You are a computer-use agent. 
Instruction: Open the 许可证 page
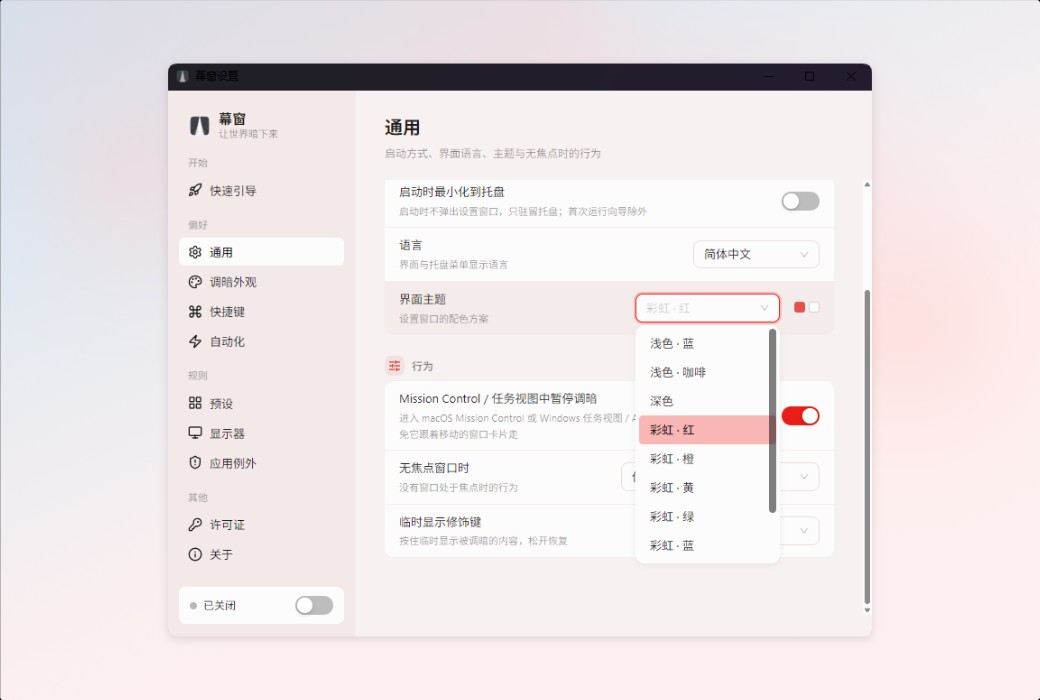point(261,525)
